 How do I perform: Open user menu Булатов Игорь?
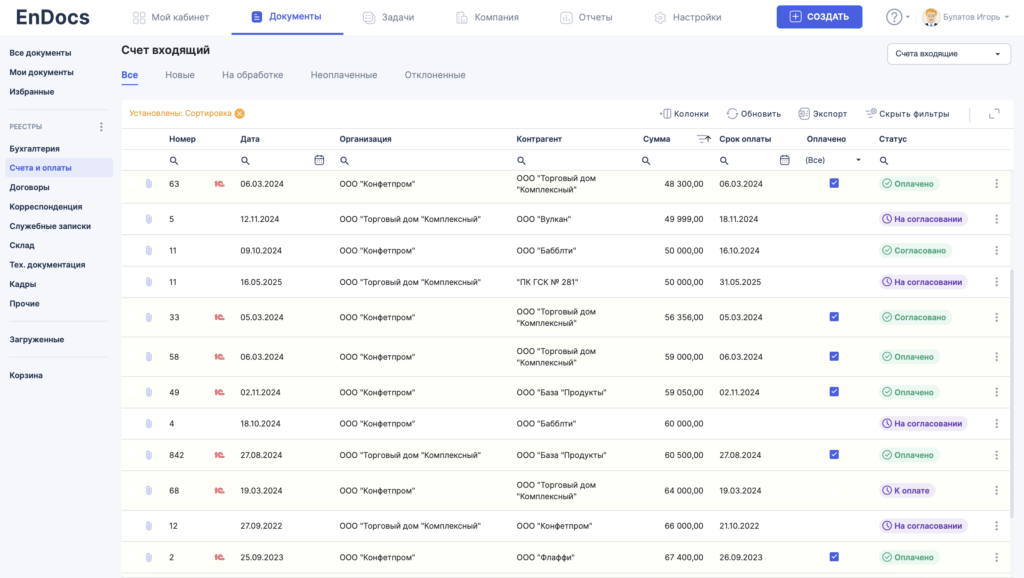pos(968,17)
